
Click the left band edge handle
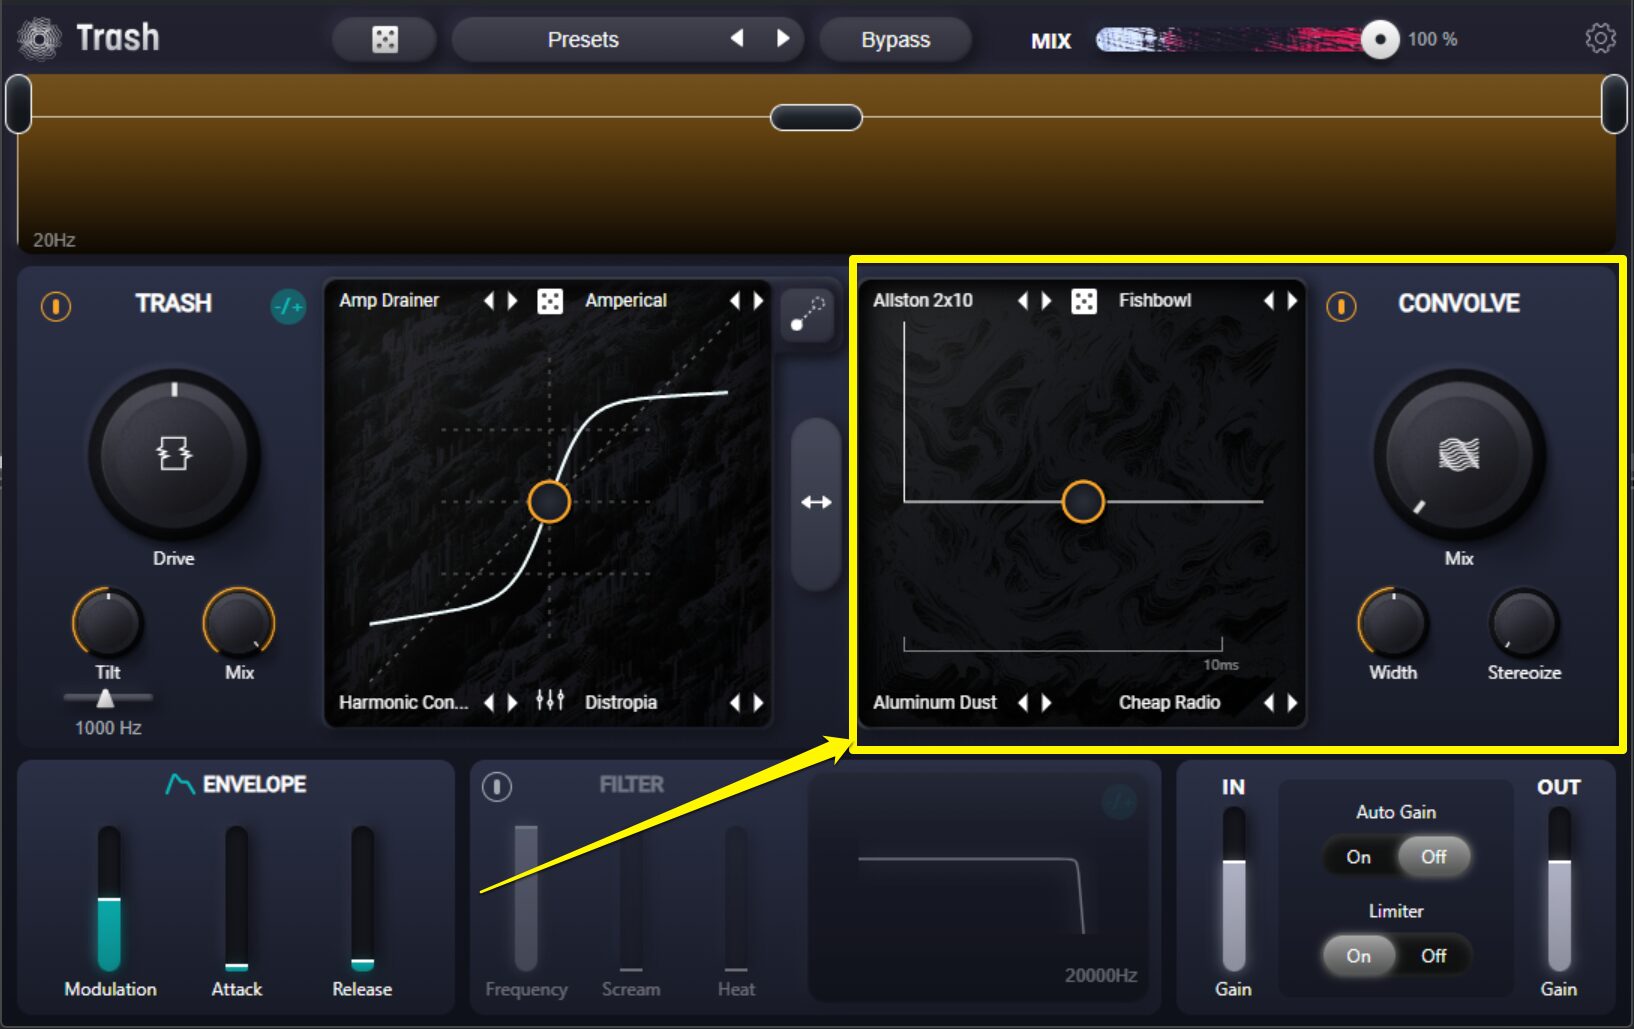click(18, 104)
